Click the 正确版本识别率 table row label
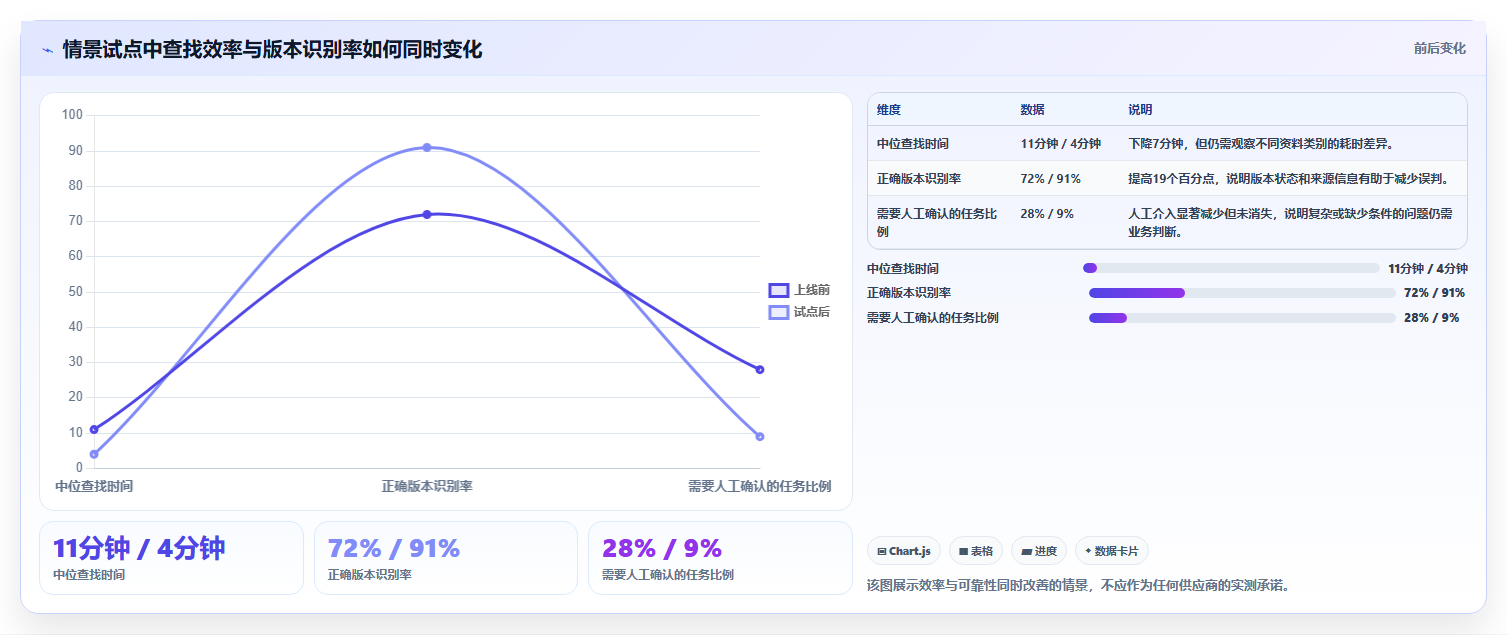1507x635 pixels. (x=919, y=179)
